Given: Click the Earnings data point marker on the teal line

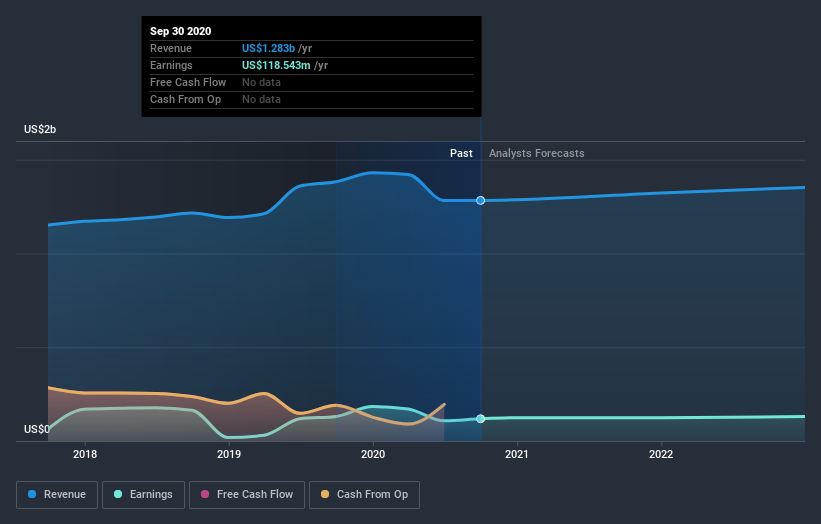Looking at the screenshot, I should click(480, 419).
